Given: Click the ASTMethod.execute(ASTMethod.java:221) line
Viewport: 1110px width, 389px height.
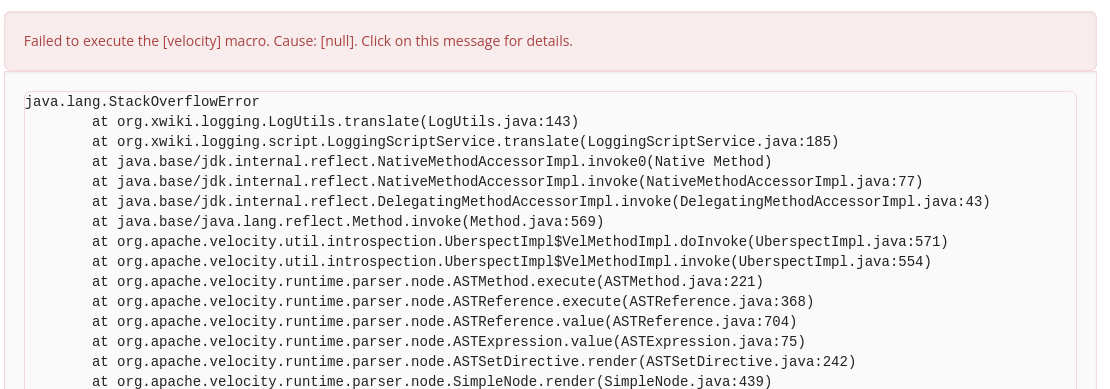Looking at the screenshot, I should point(428,282).
